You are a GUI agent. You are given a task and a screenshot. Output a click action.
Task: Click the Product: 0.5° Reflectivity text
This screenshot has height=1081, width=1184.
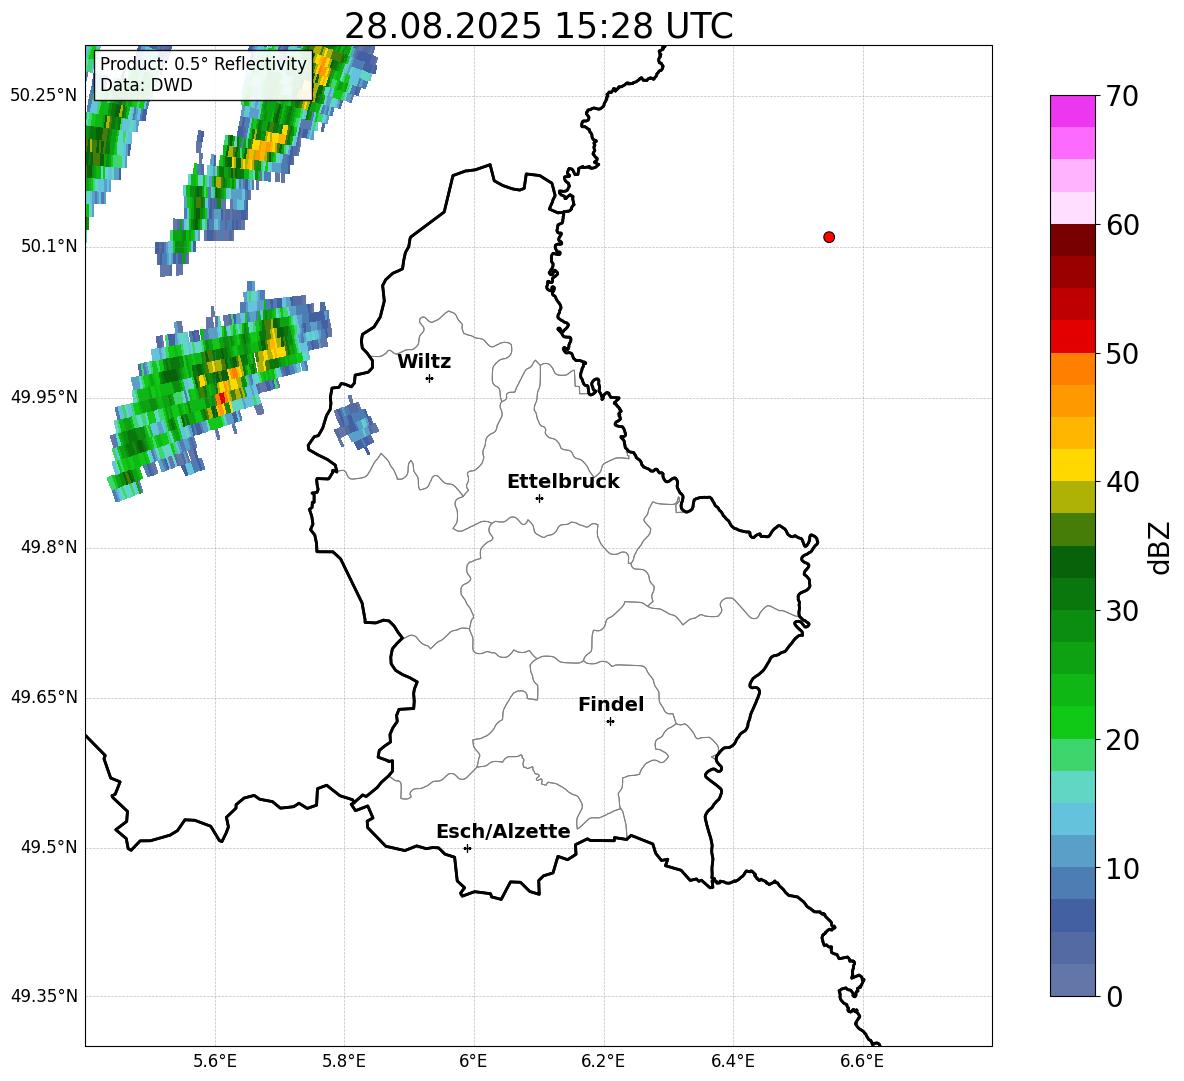point(203,63)
